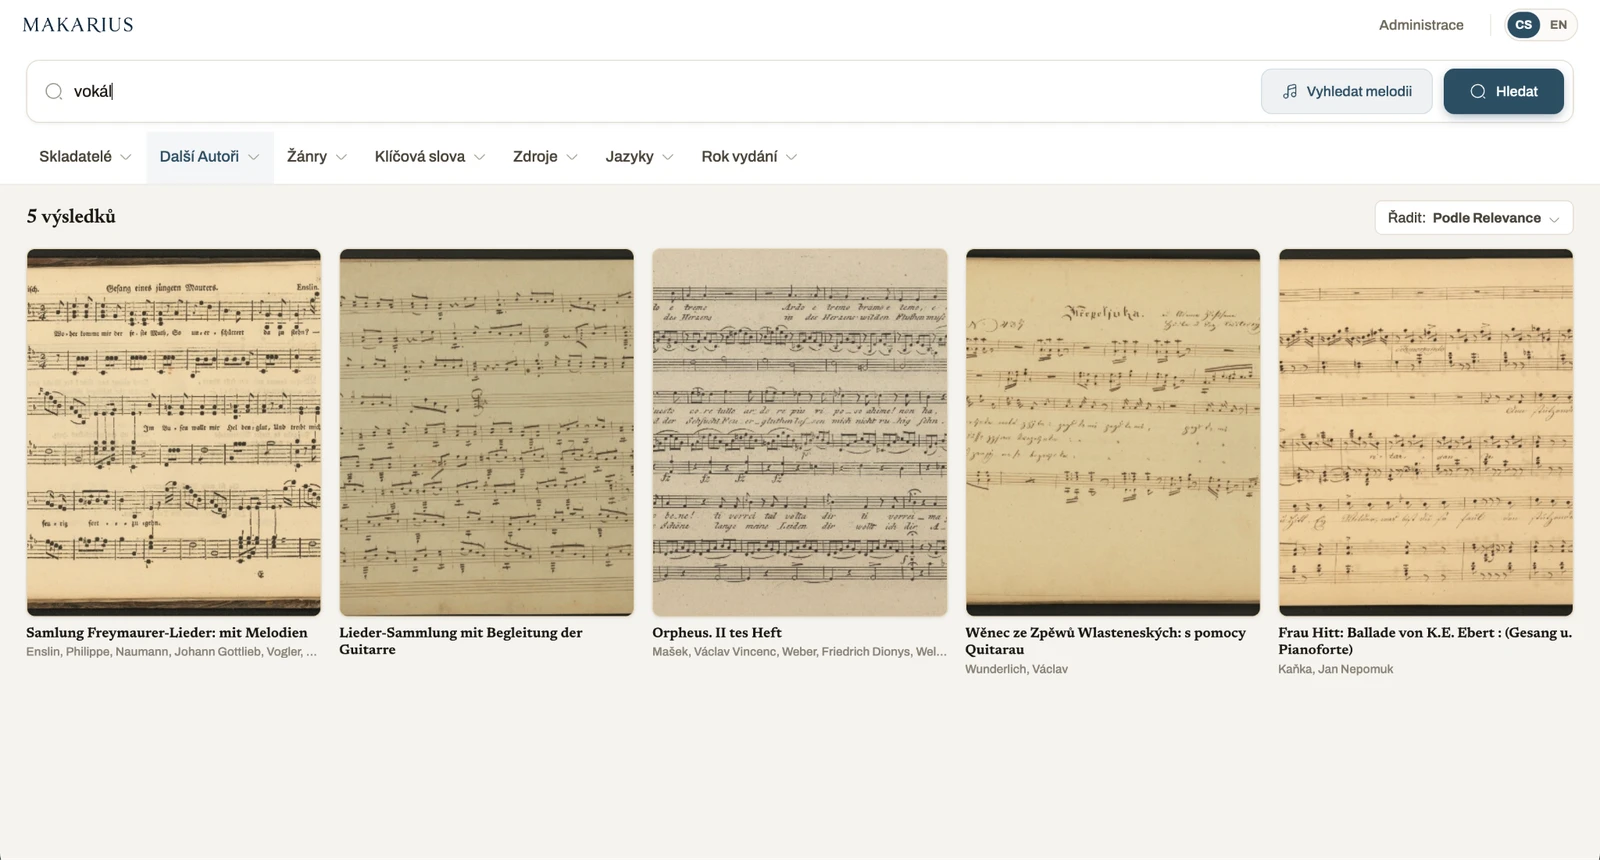This screenshot has height=860, width=1600.
Task: Click the music note icon on Vyhledat melodii
Action: coord(1290,91)
